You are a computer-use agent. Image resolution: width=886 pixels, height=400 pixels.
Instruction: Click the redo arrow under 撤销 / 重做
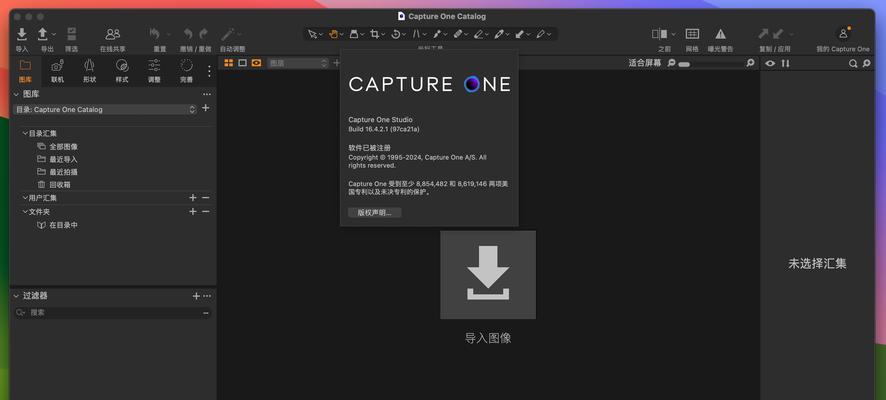coord(203,34)
